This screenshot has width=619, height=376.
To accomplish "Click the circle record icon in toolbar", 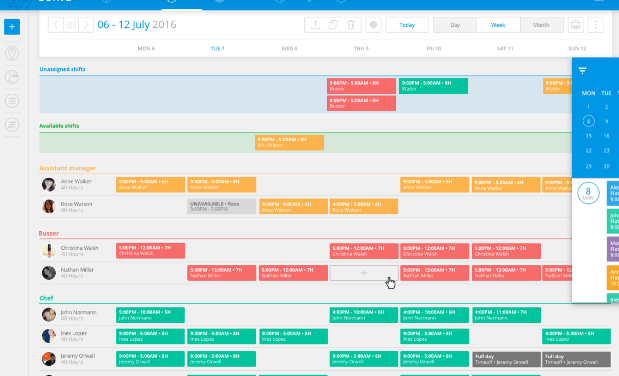I will (x=373, y=25).
